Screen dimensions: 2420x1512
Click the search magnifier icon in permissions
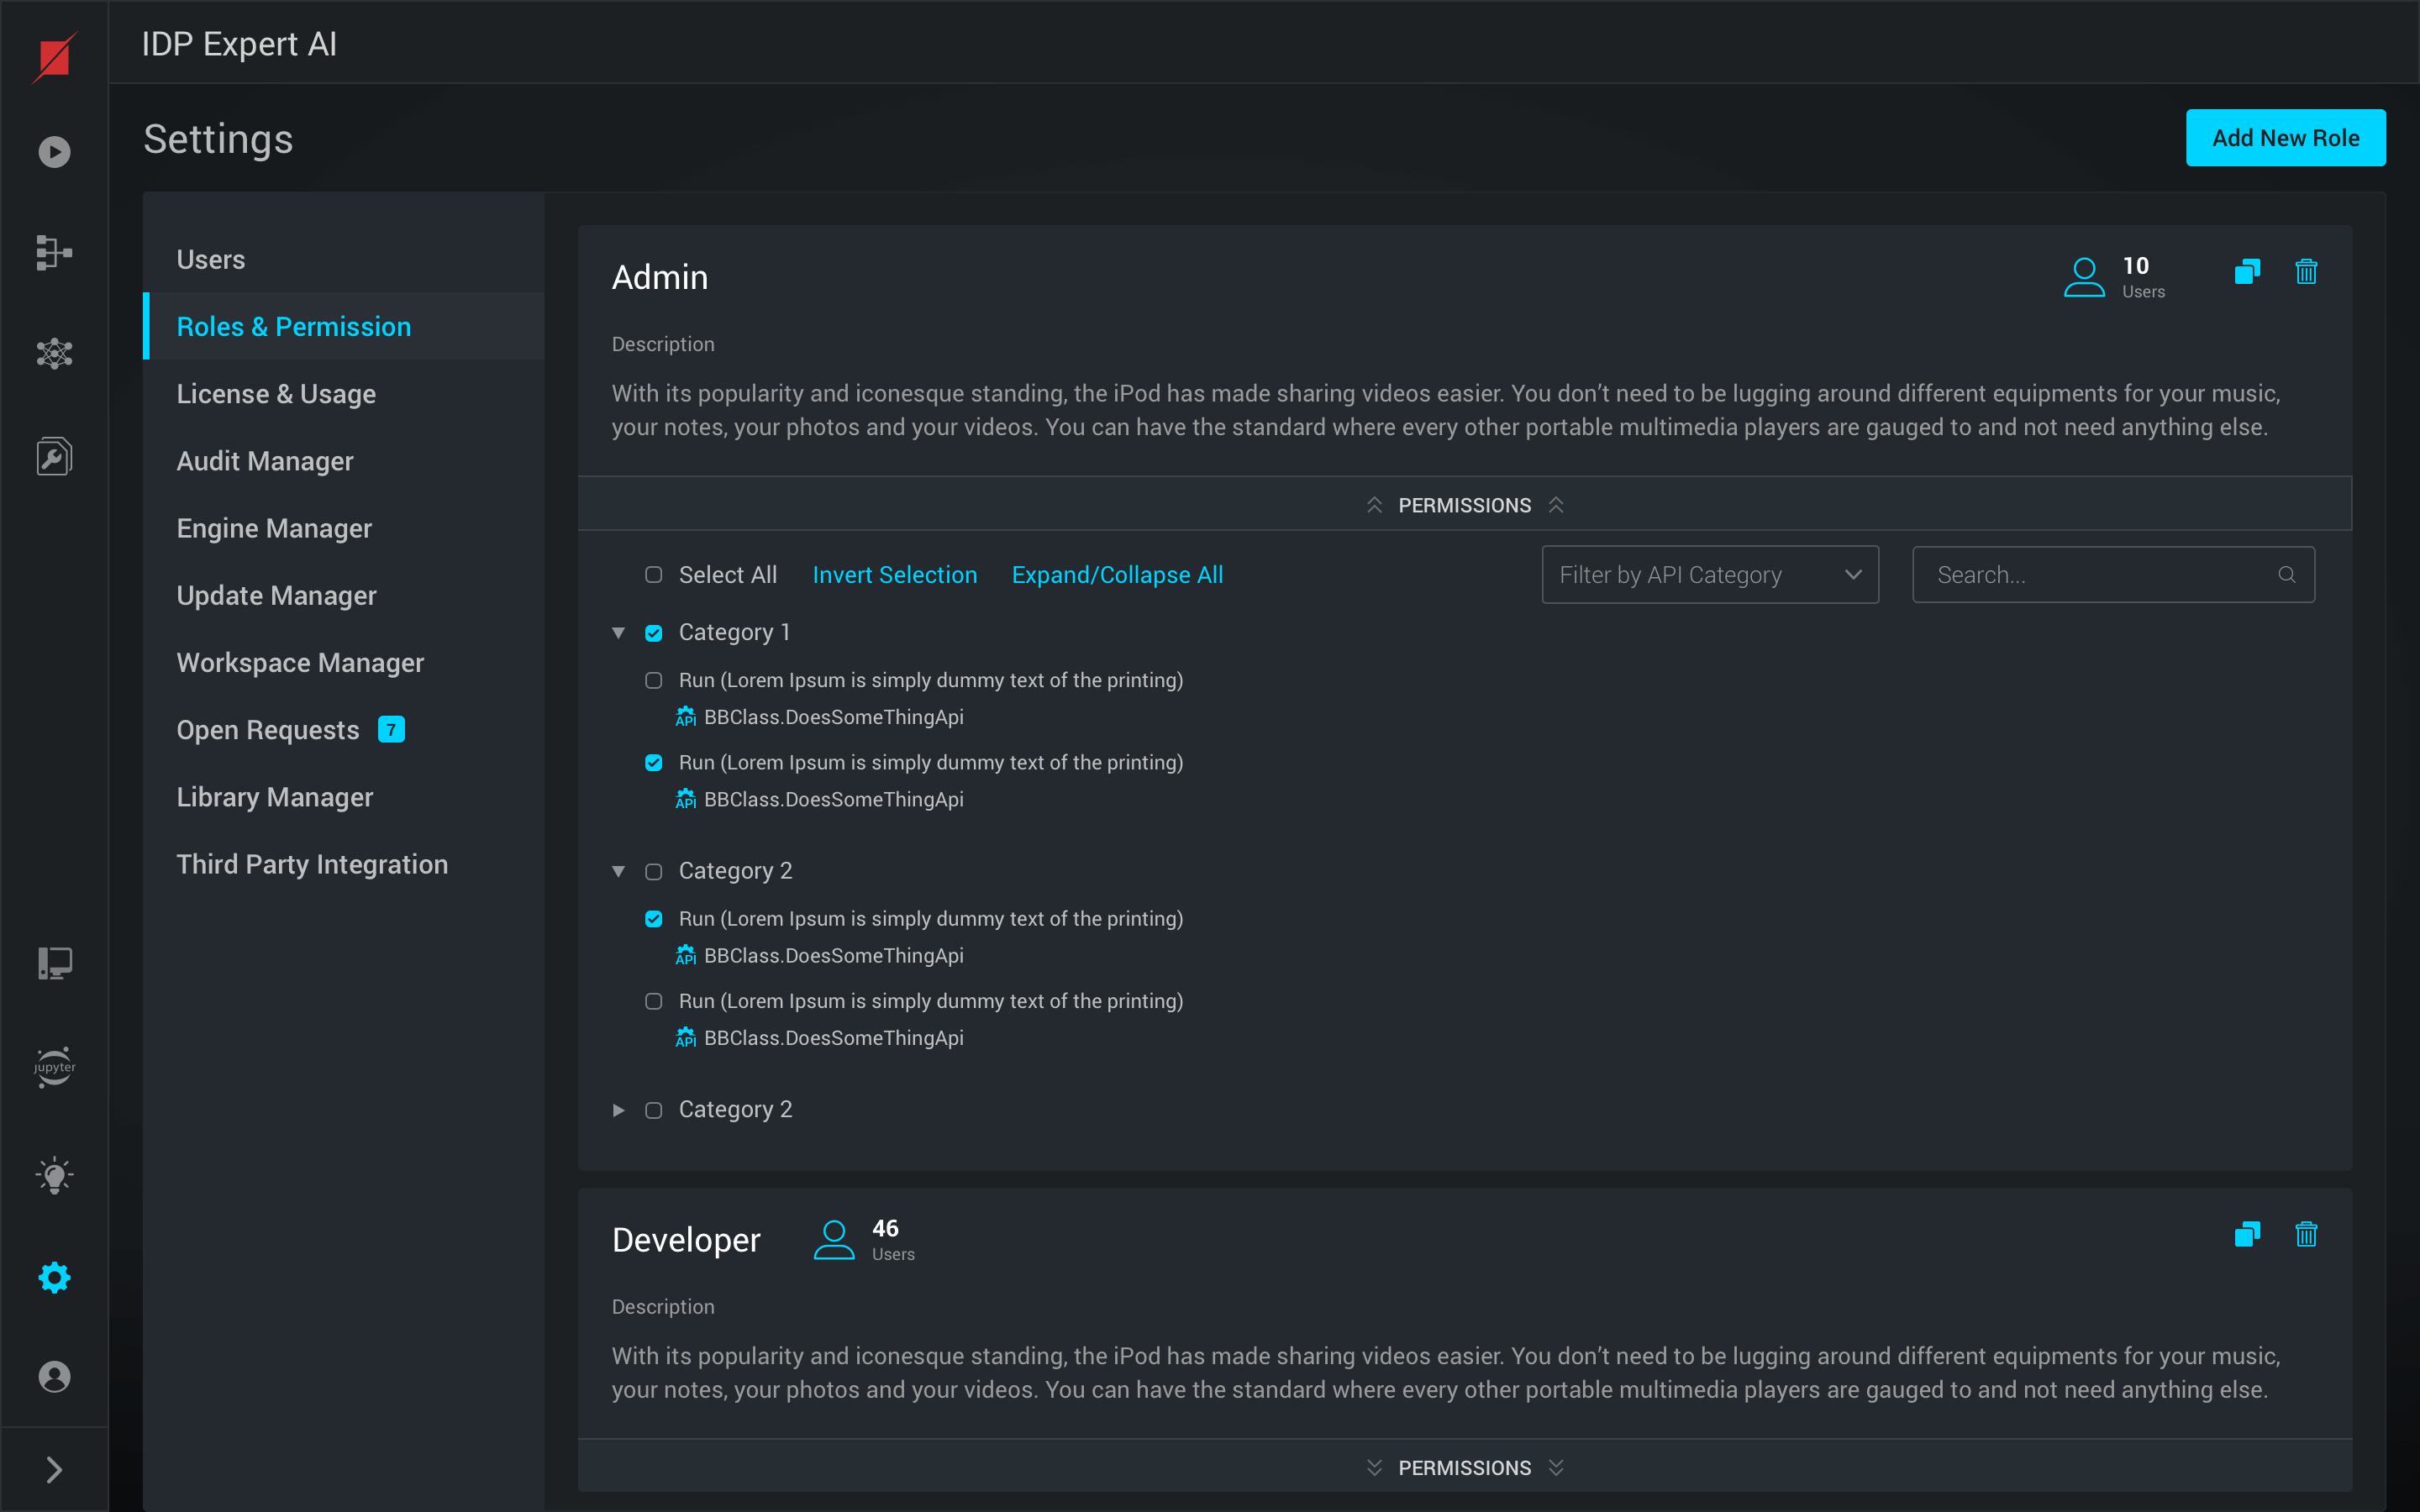(x=2286, y=575)
